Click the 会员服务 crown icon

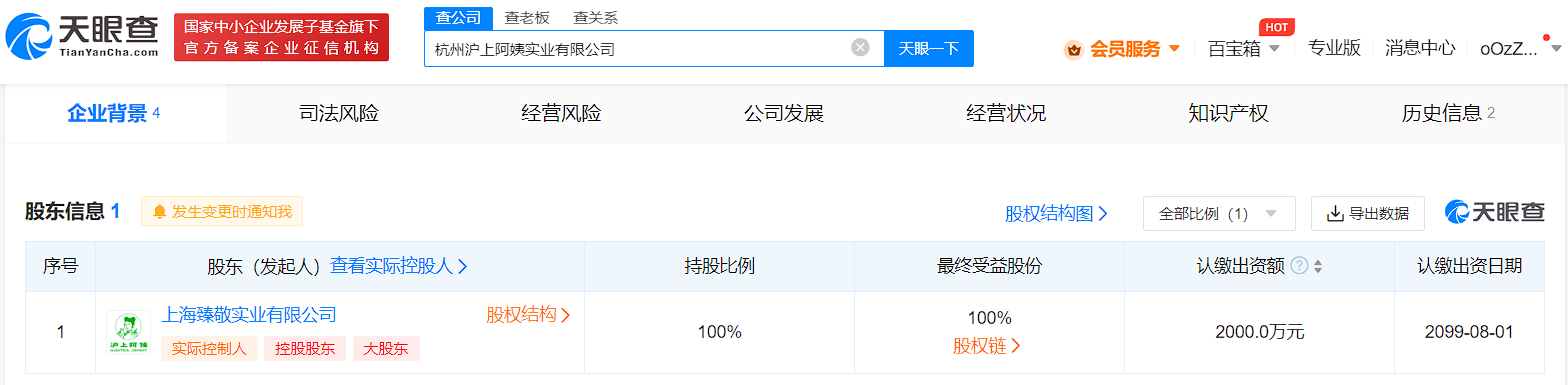pyautogui.click(x=1074, y=49)
